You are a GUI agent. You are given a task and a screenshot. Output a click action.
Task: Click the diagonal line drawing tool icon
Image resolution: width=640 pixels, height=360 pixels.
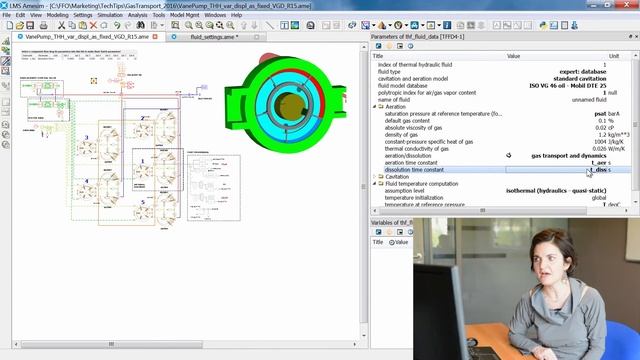click(x=270, y=25)
